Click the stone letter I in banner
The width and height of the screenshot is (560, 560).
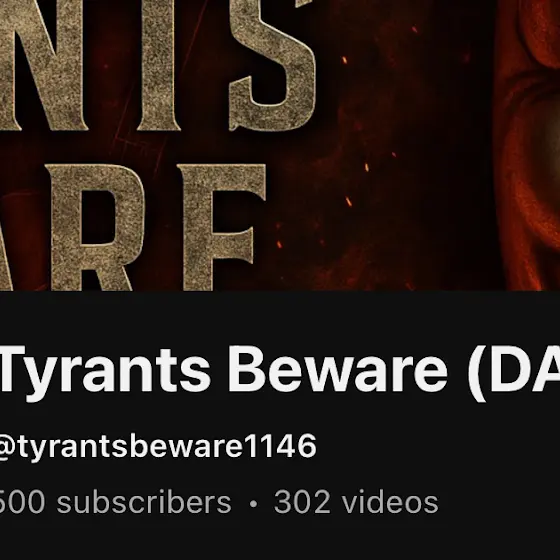pyautogui.click(x=159, y=64)
